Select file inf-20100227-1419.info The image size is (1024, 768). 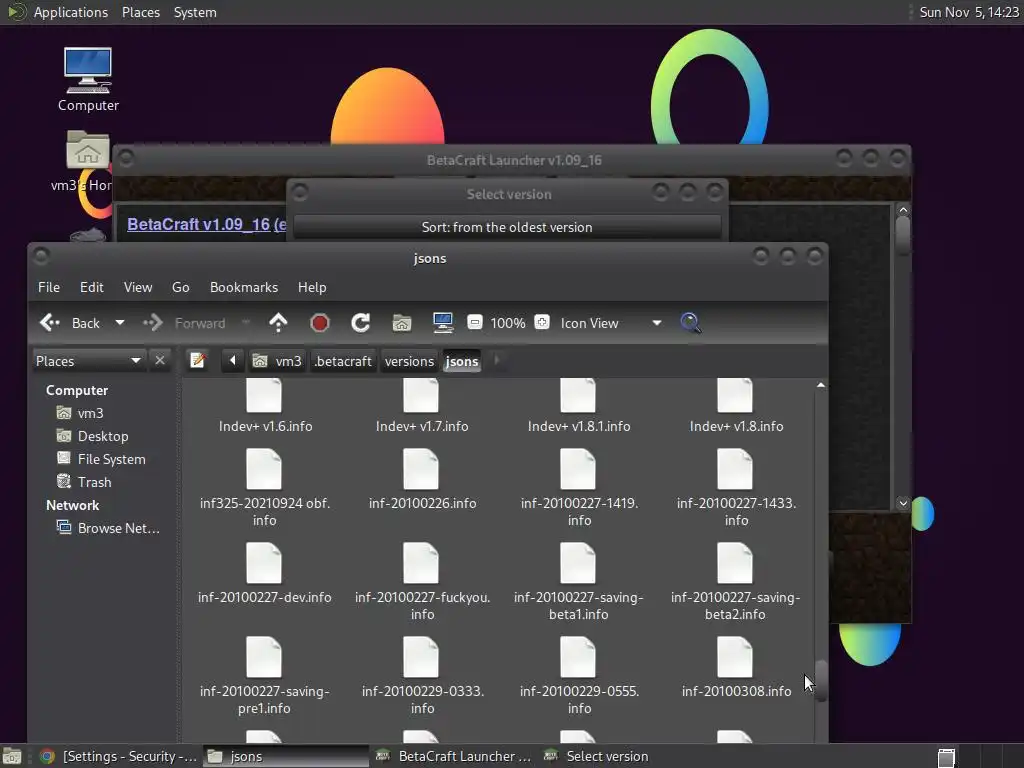[579, 487]
